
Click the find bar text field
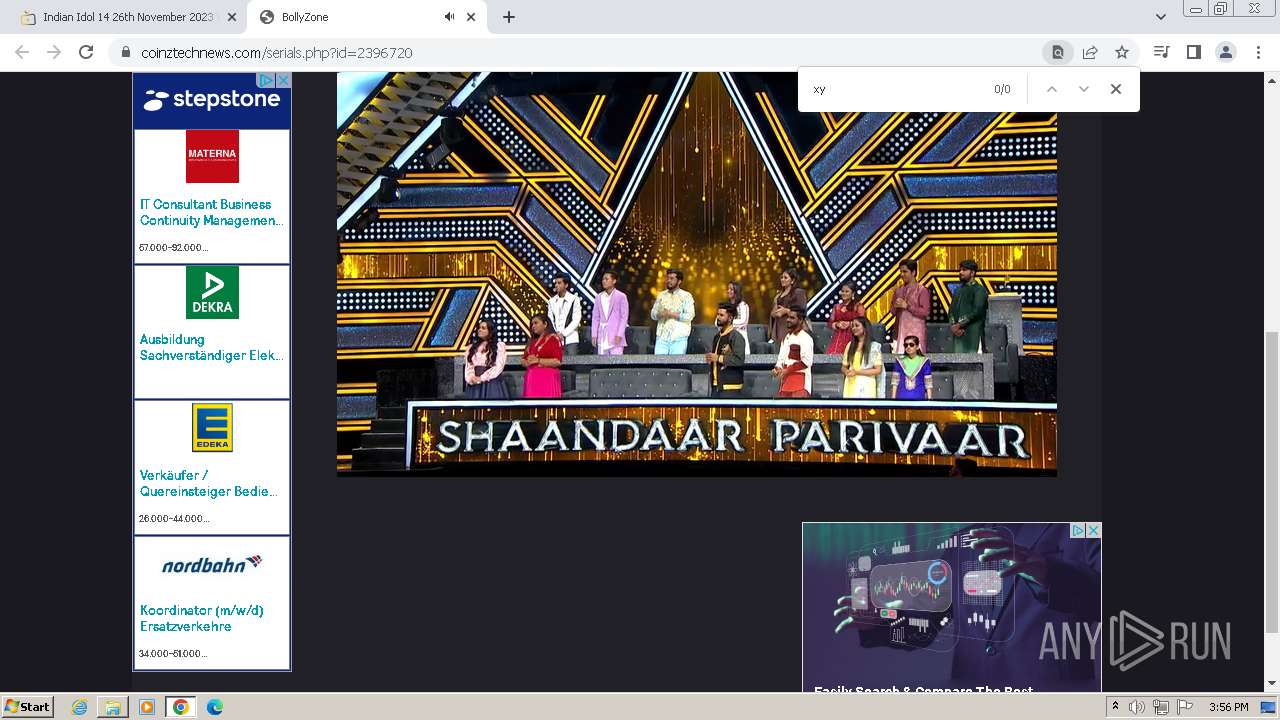(x=895, y=89)
